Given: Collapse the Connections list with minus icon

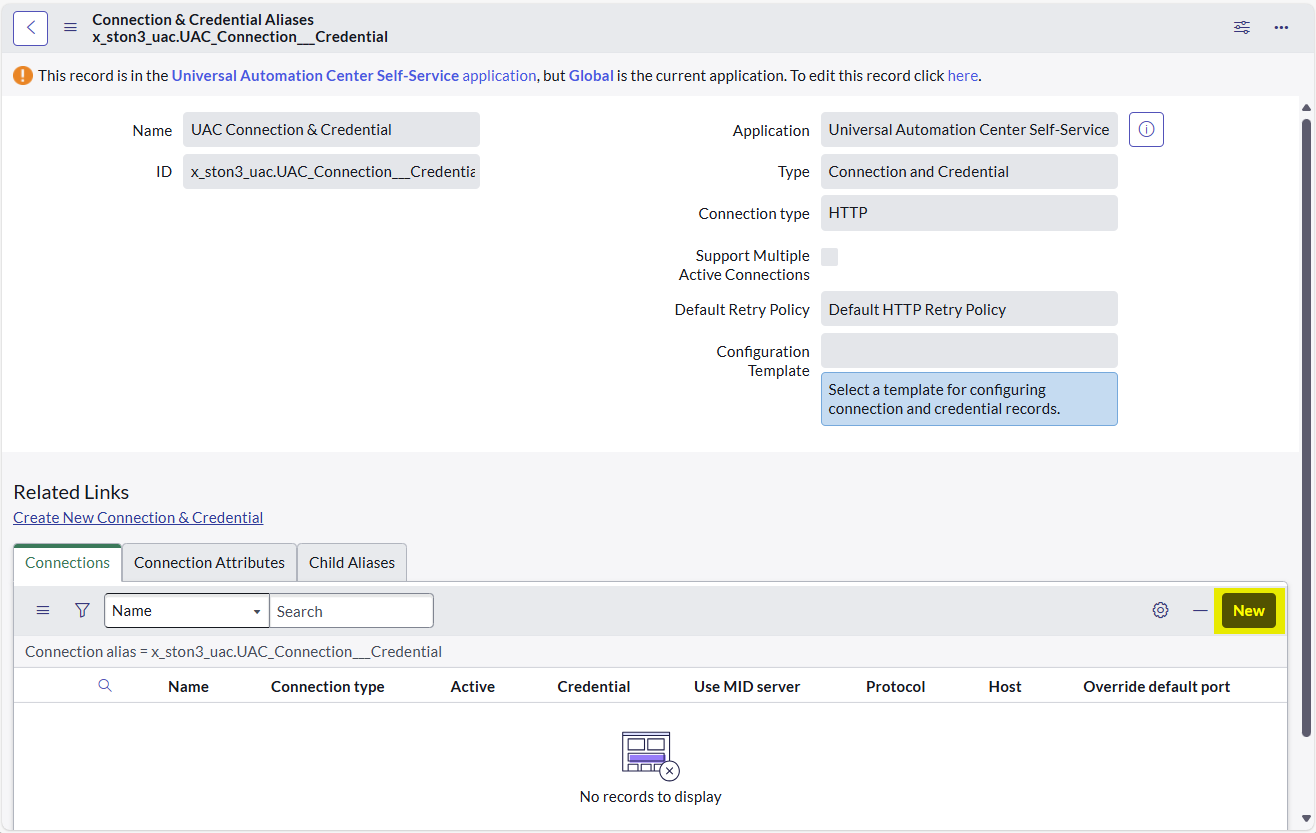Looking at the screenshot, I should pos(1200,610).
